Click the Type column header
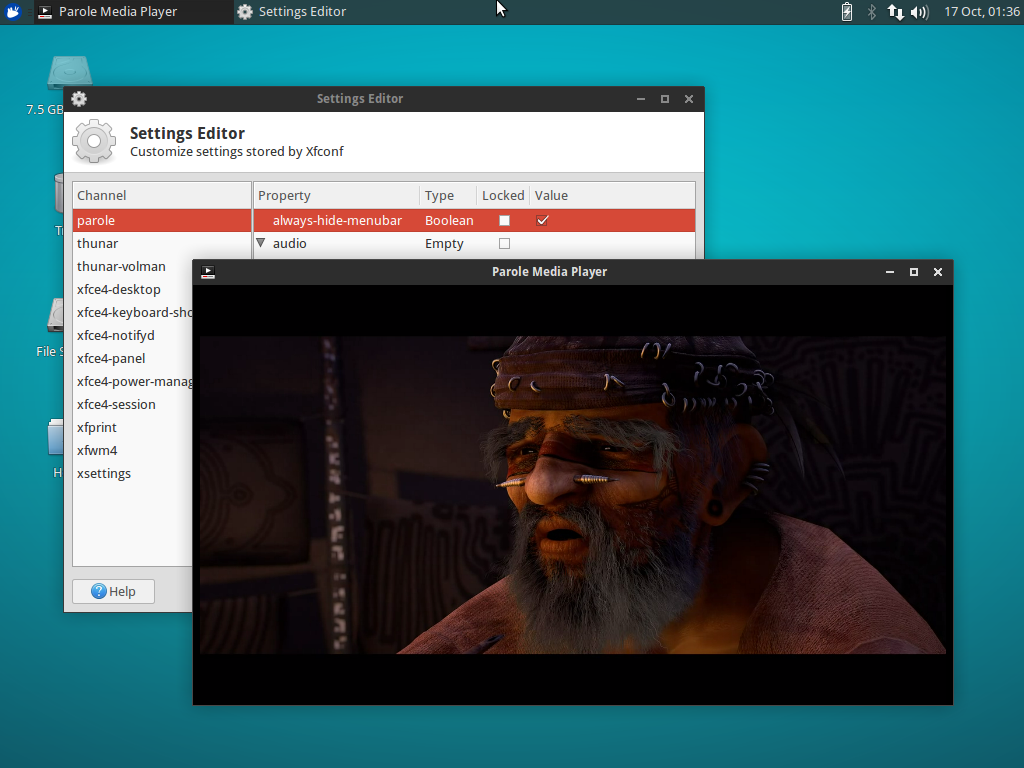 [440, 195]
